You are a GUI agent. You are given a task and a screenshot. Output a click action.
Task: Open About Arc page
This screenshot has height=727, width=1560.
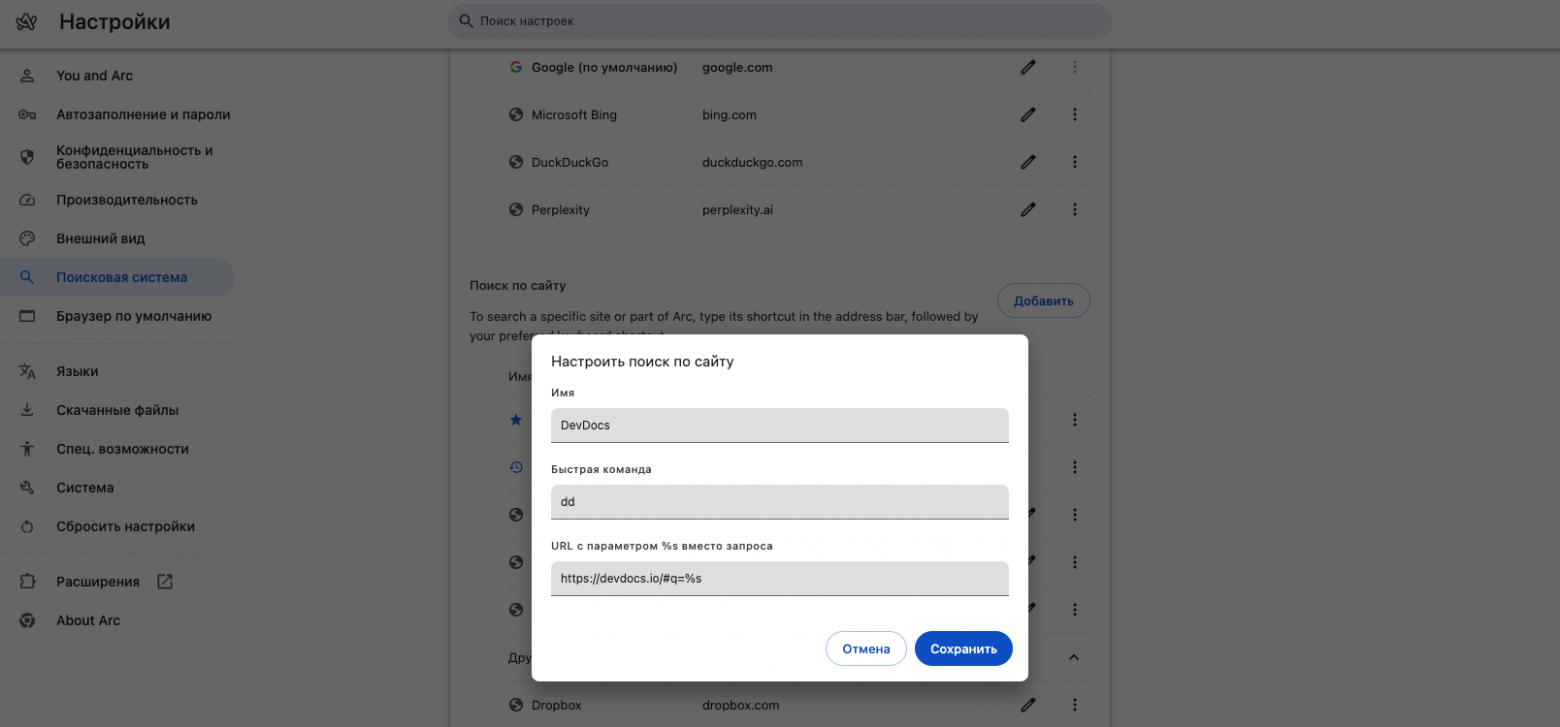[118, 621]
